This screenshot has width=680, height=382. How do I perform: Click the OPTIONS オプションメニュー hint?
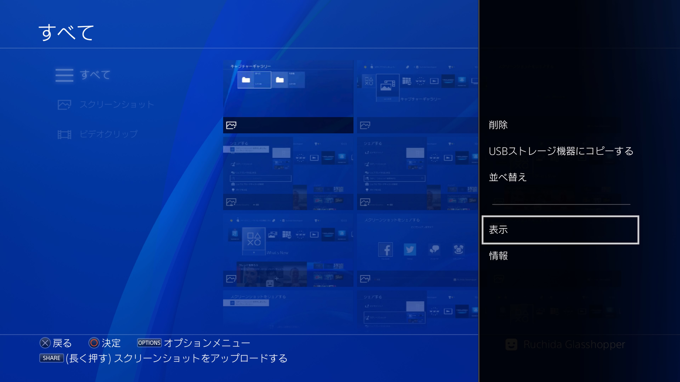(193, 343)
